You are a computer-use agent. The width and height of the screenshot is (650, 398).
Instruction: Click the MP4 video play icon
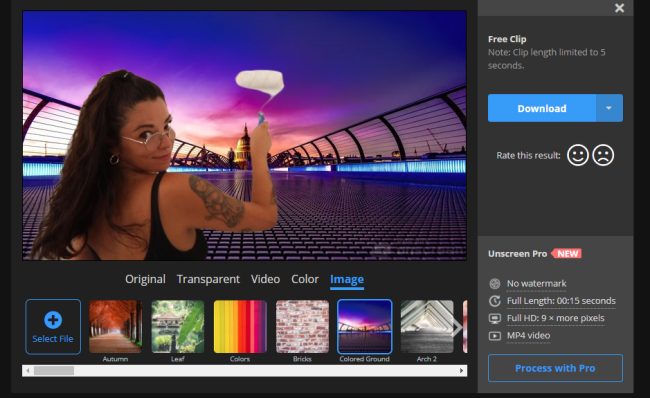(x=495, y=336)
